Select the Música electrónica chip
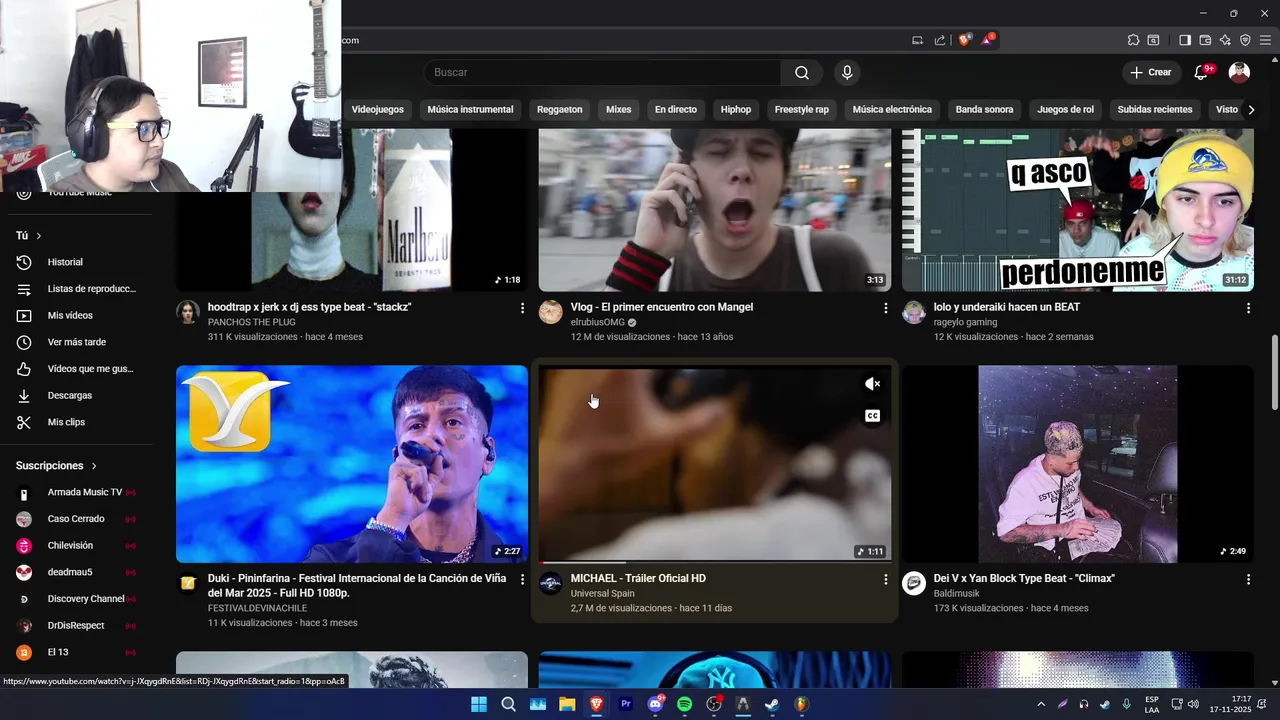The height and width of the screenshot is (720, 1280). click(x=892, y=109)
